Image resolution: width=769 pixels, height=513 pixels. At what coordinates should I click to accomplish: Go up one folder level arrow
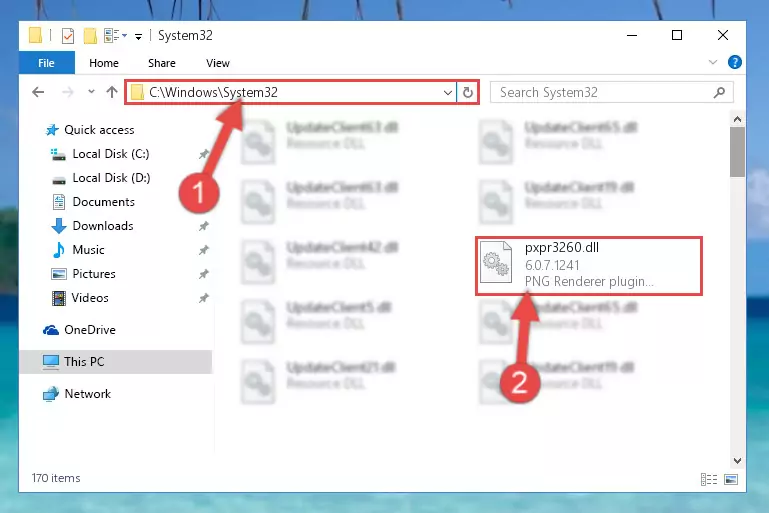click(112, 92)
